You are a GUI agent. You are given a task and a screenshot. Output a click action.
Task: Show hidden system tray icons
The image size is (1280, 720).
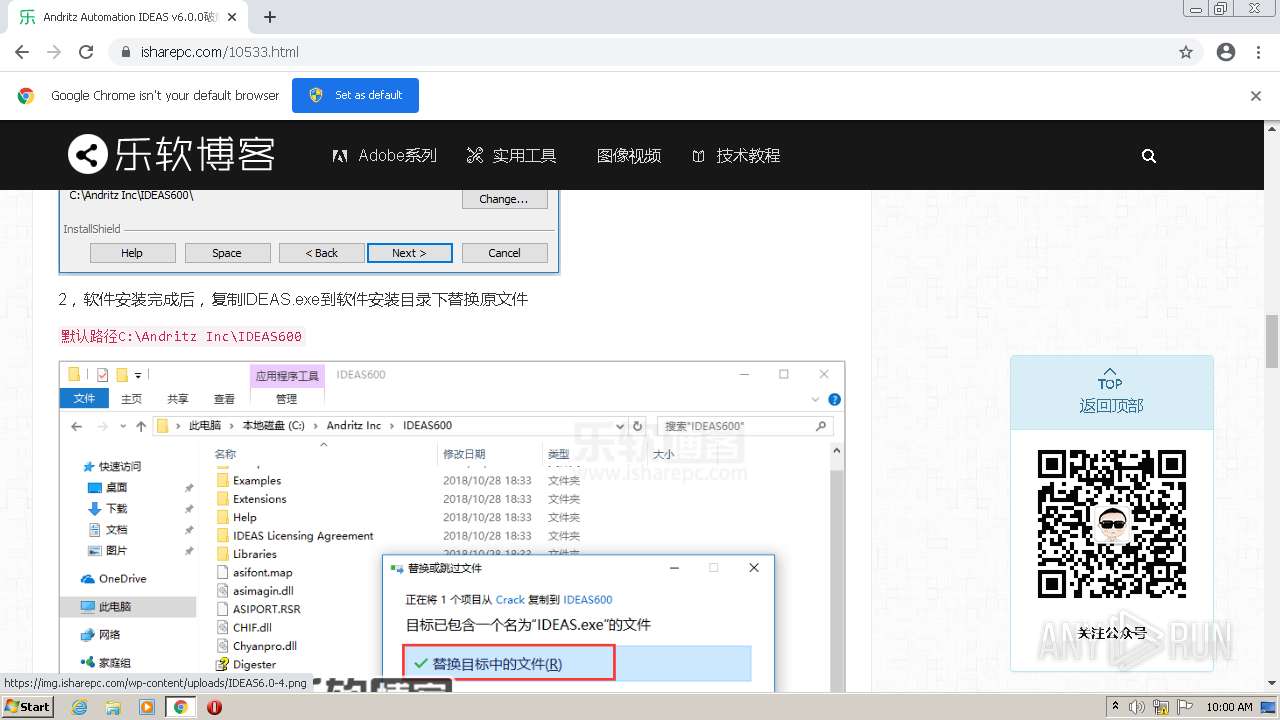(1115, 707)
